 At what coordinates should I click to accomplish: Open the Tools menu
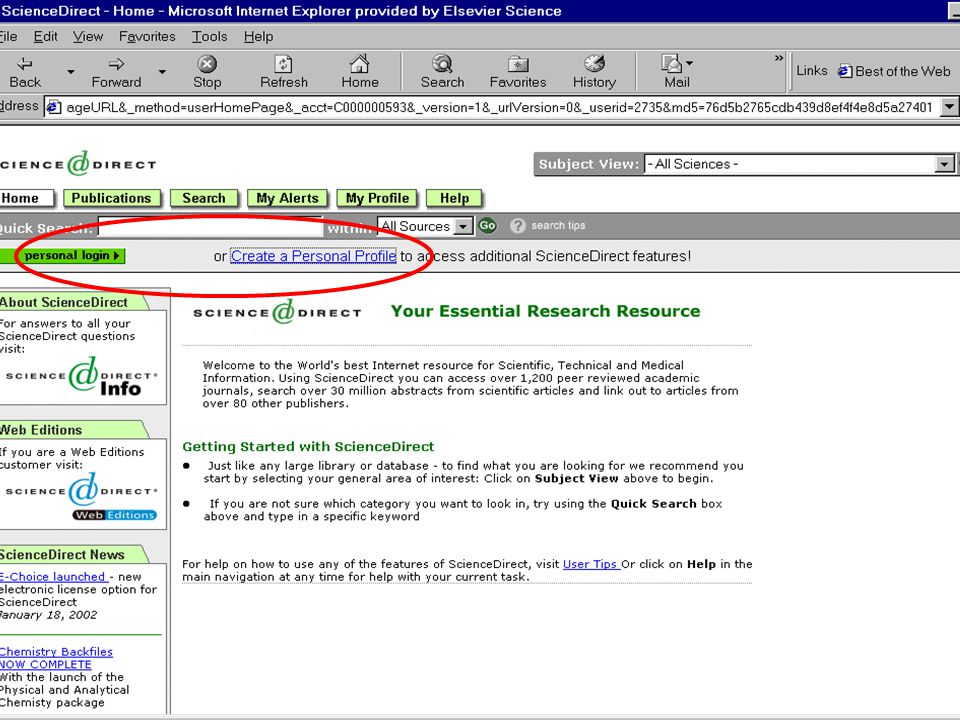pos(209,37)
